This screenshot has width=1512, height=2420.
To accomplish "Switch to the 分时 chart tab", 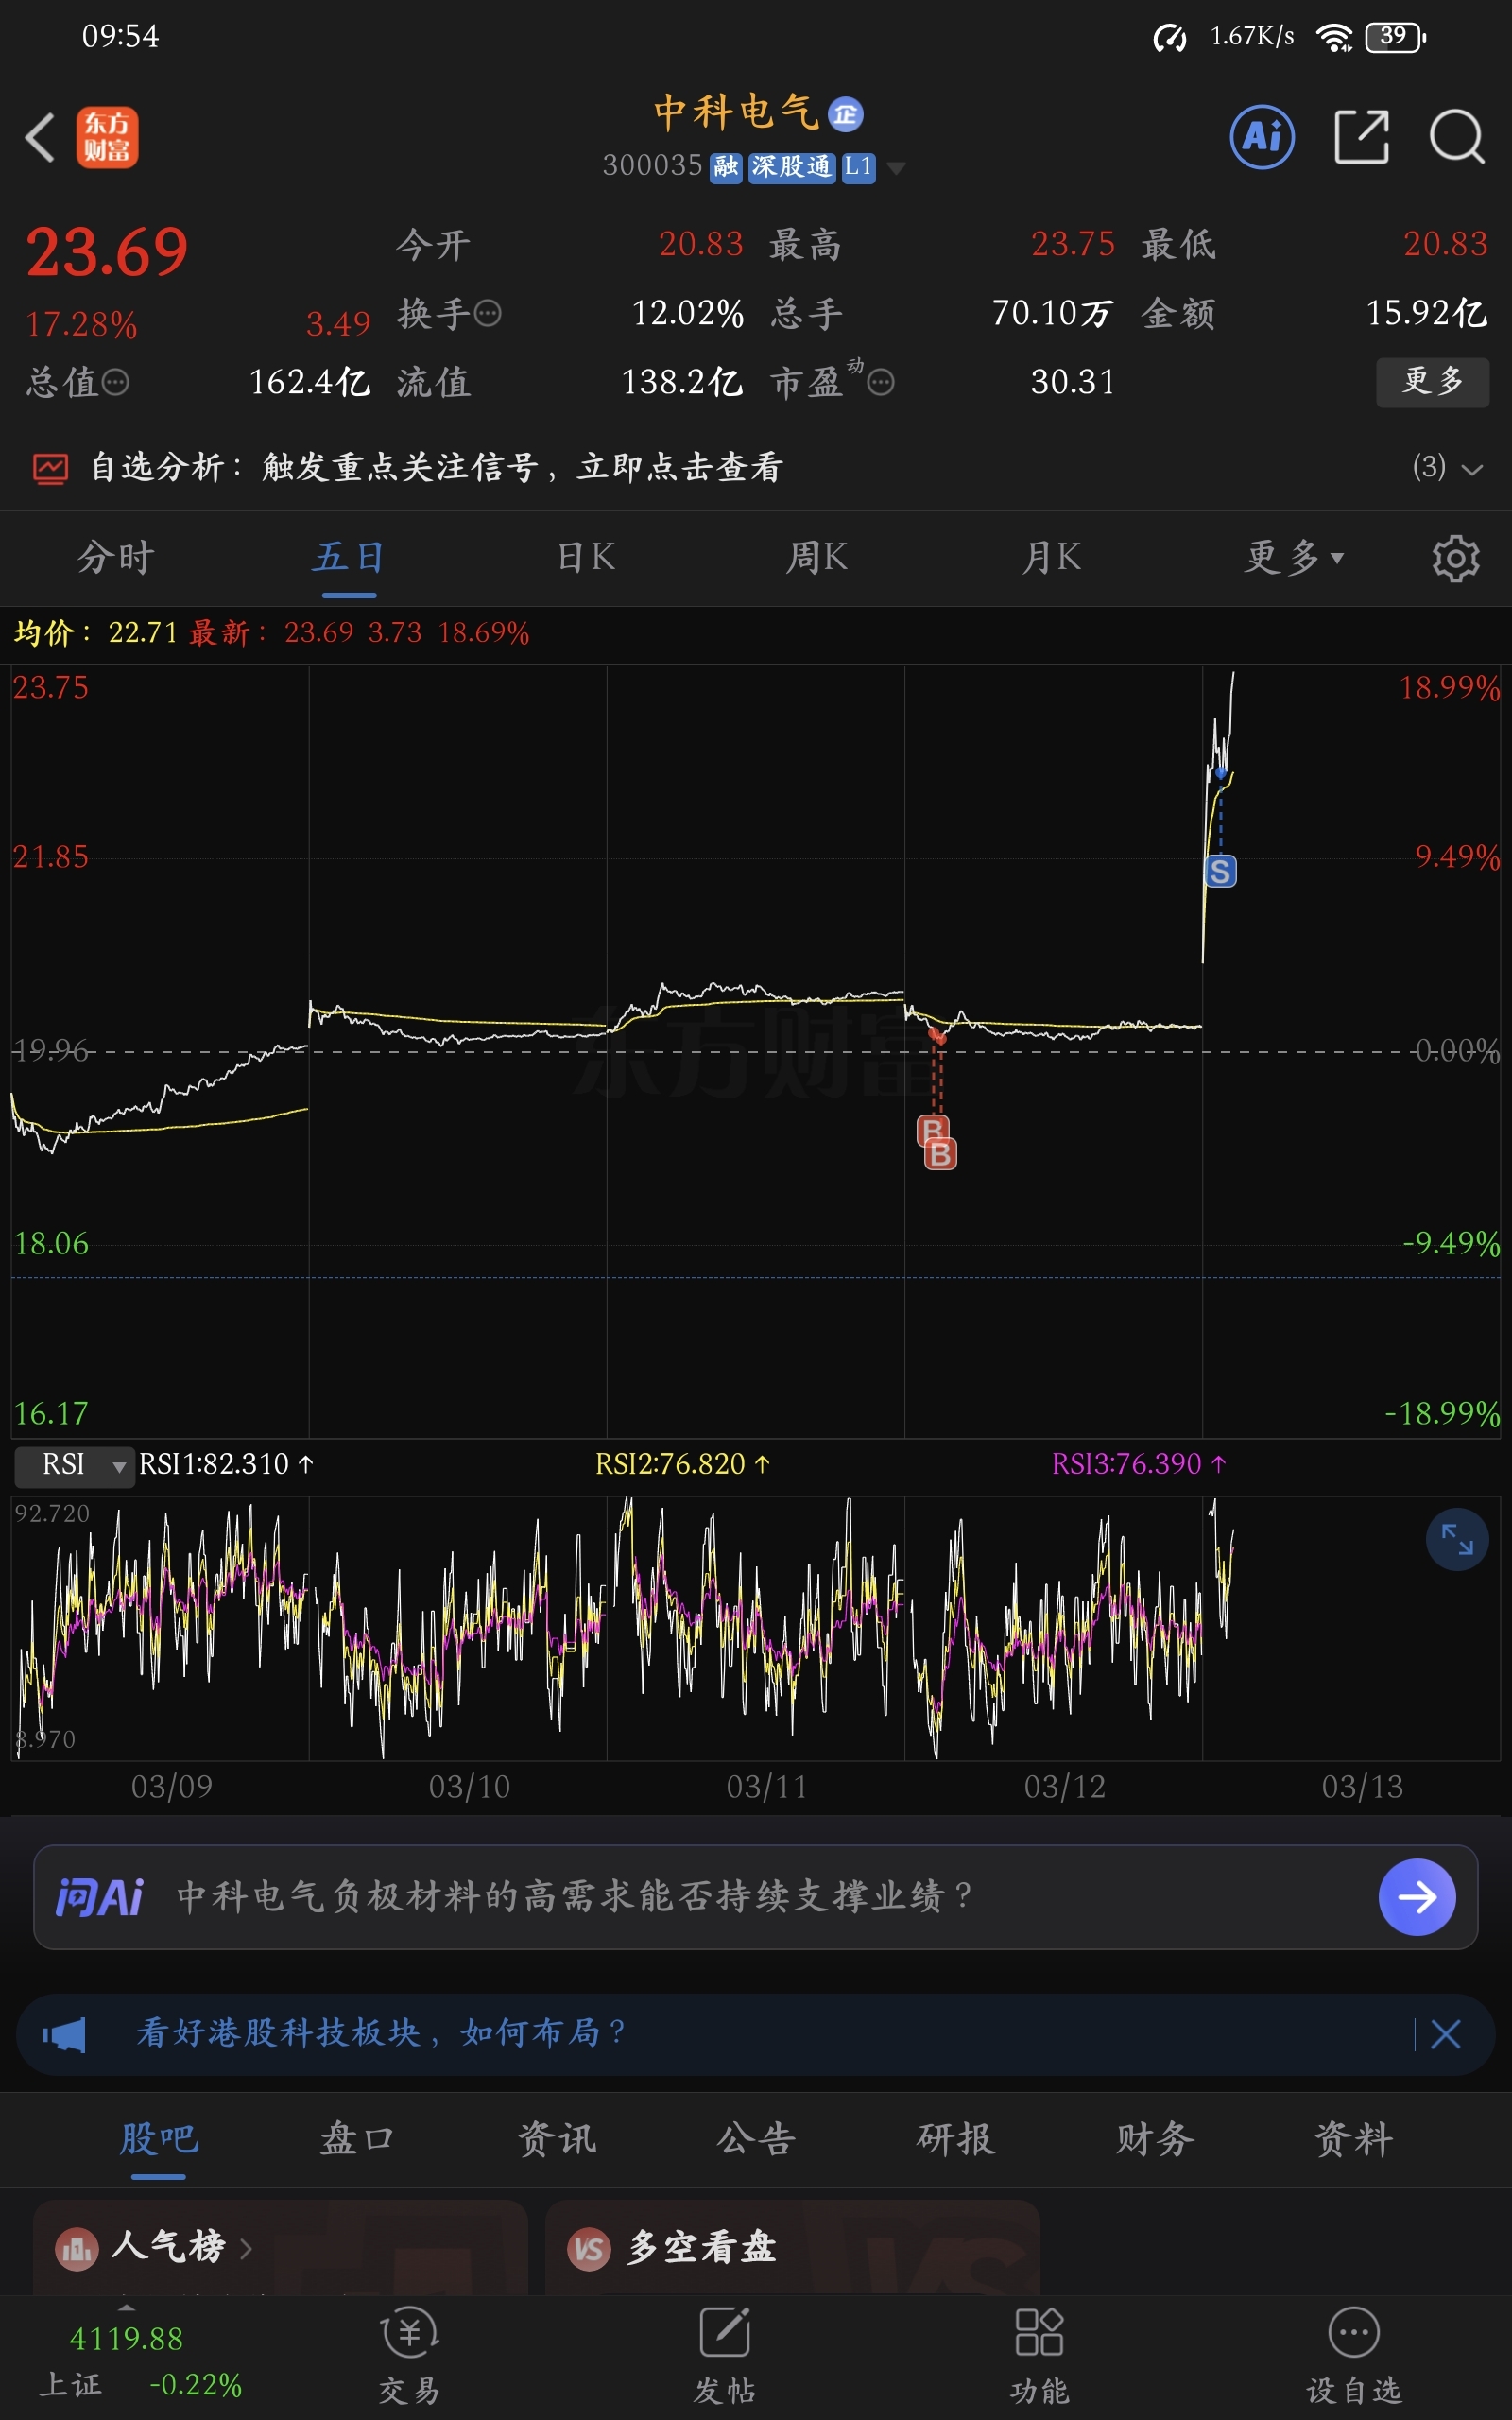I will tap(116, 557).
